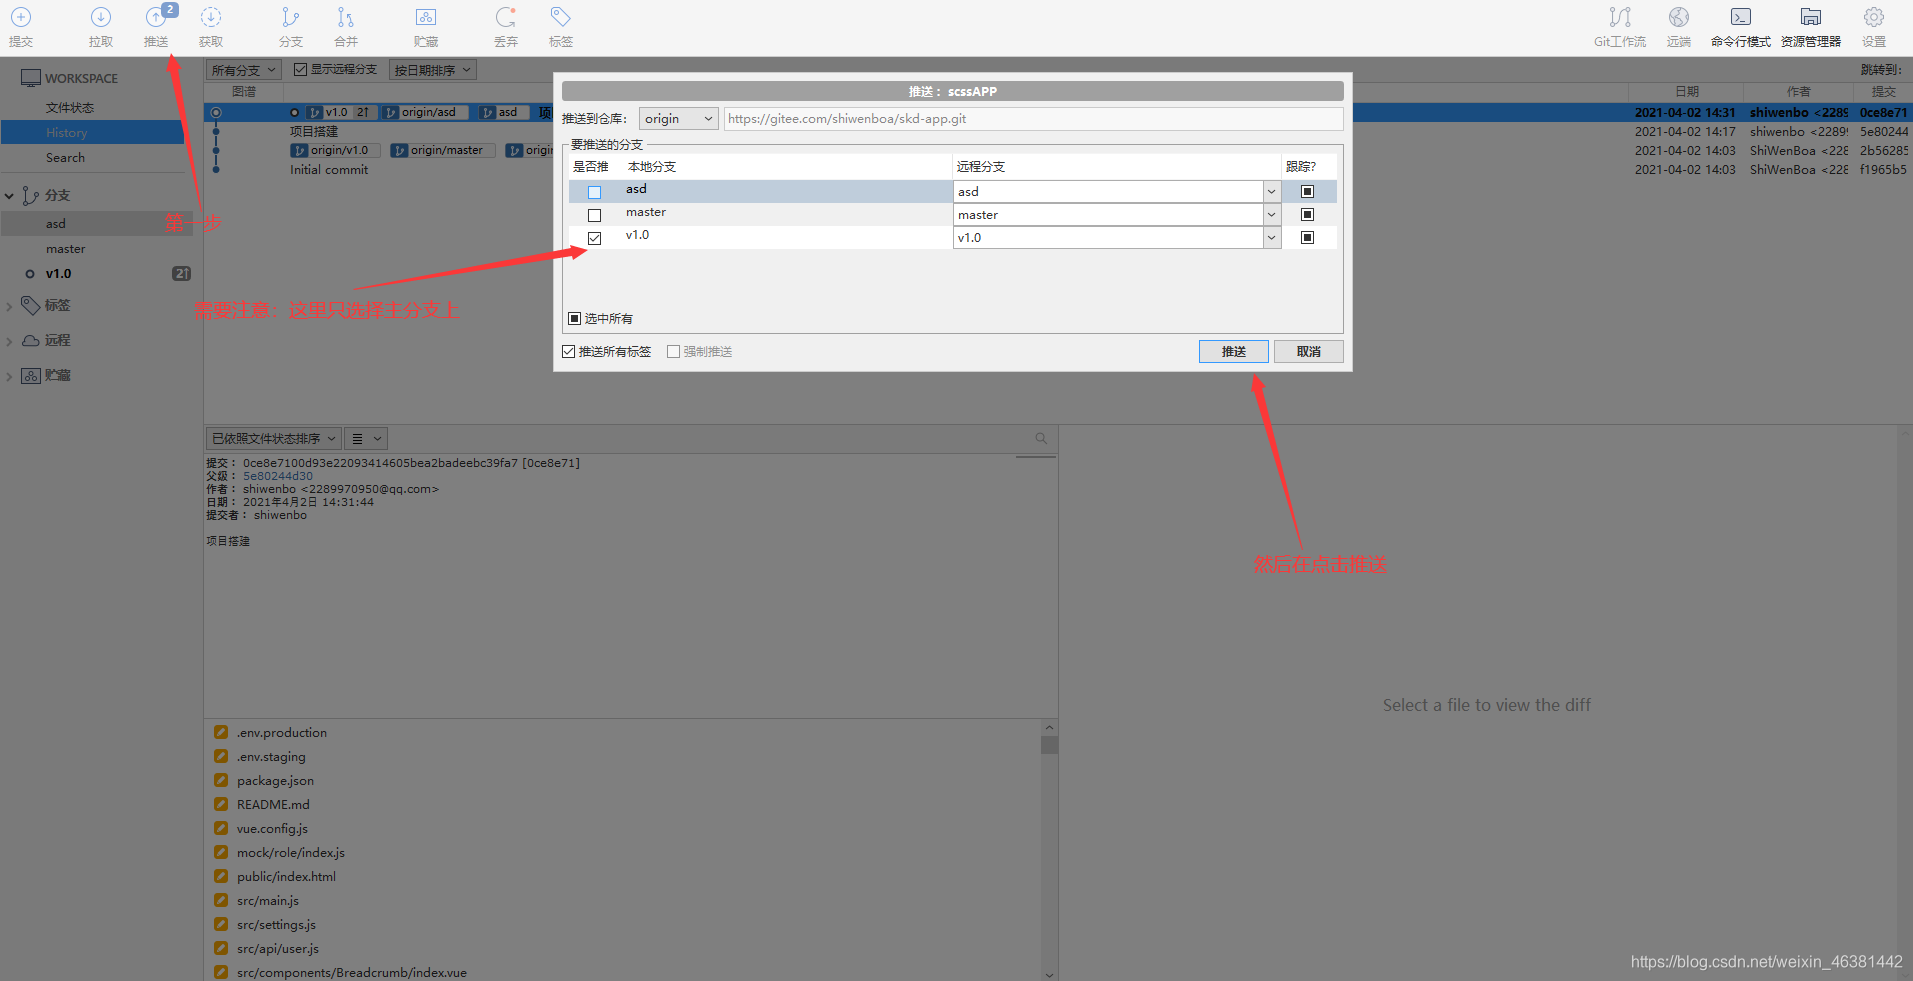The height and width of the screenshot is (981, 1913).
Task: Check the push checkbox for asd branch
Action: [595, 192]
